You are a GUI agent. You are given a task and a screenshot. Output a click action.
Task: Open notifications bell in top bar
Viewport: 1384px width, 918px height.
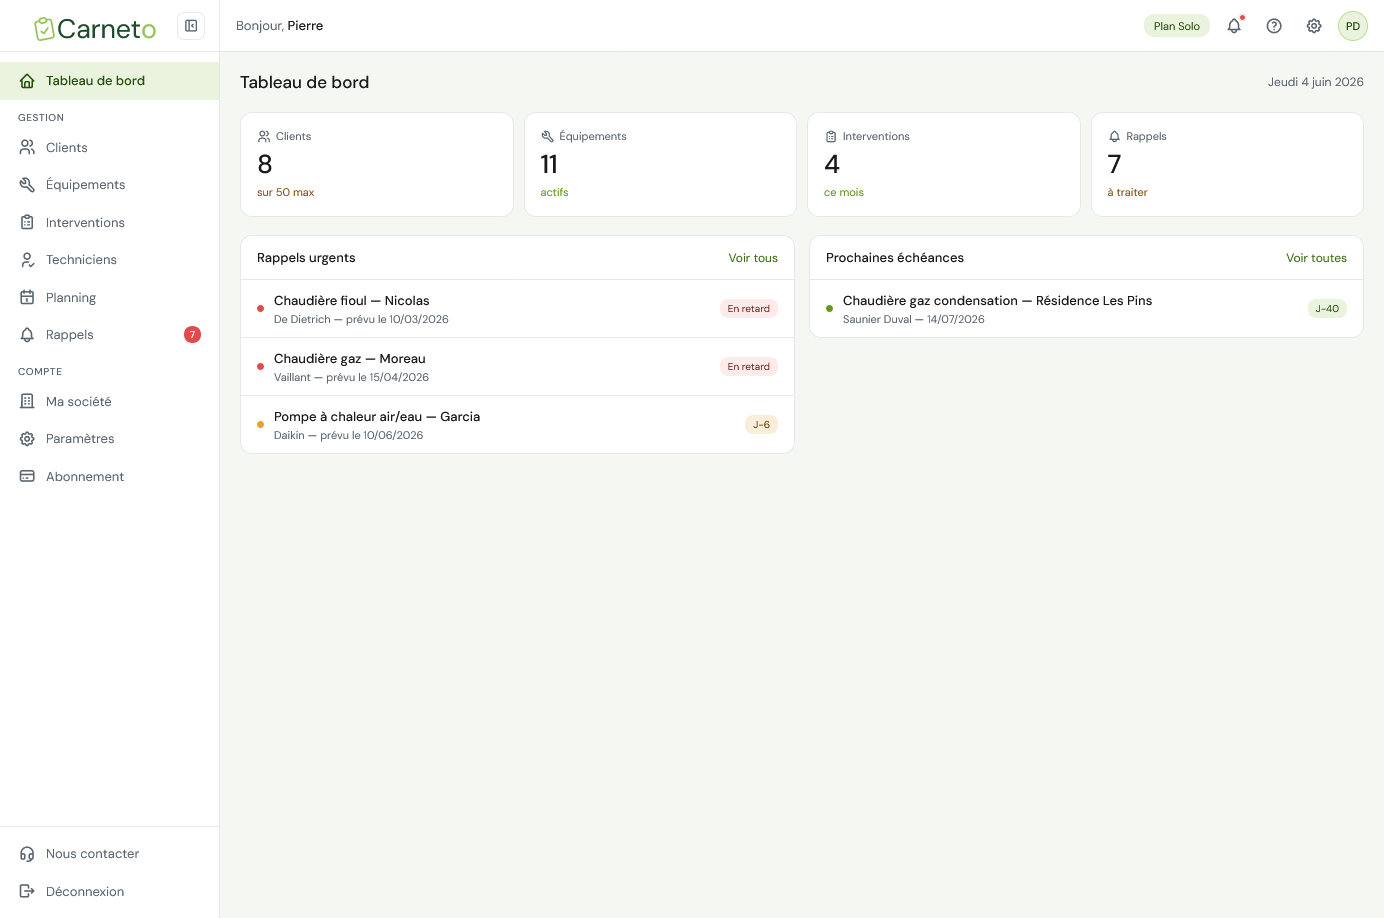1234,26
